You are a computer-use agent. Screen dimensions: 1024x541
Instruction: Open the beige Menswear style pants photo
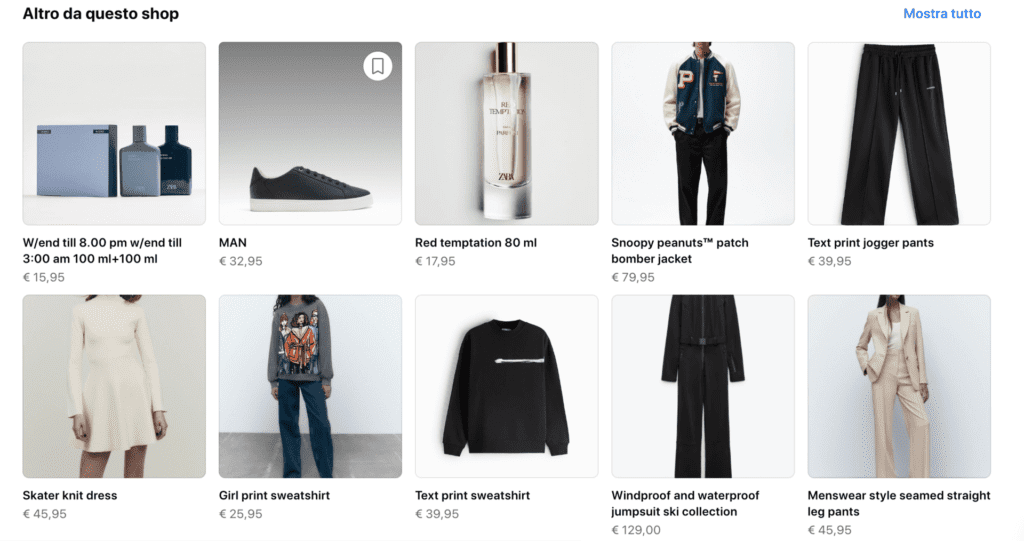(899, 386)
